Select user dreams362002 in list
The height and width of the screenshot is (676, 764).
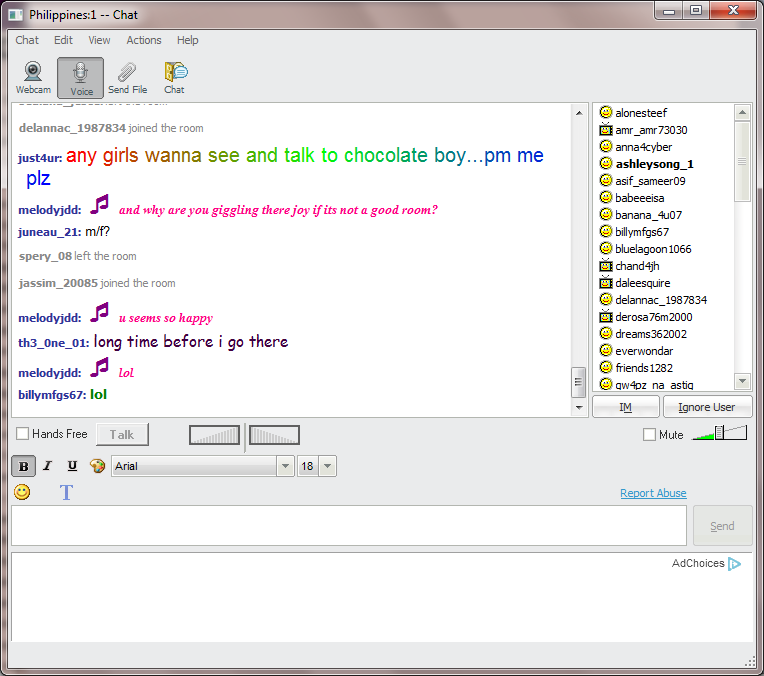[651, 334]
